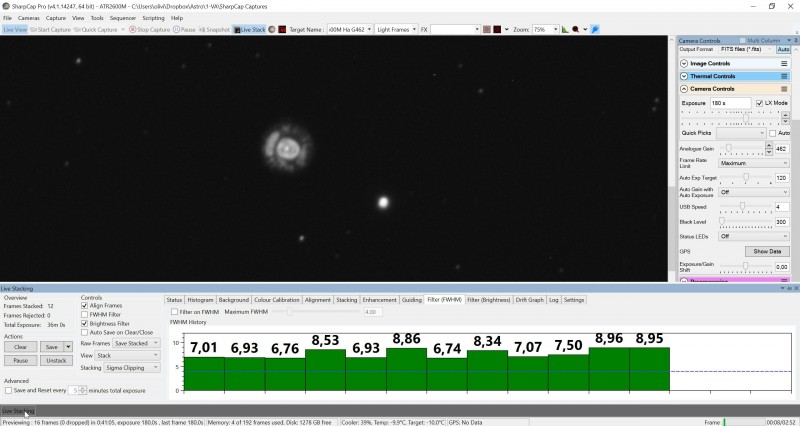The height and width of the screenshot is (426, 800).
Task: Switch to the Colour Calibration tab
Action: [x=277, y=300]
